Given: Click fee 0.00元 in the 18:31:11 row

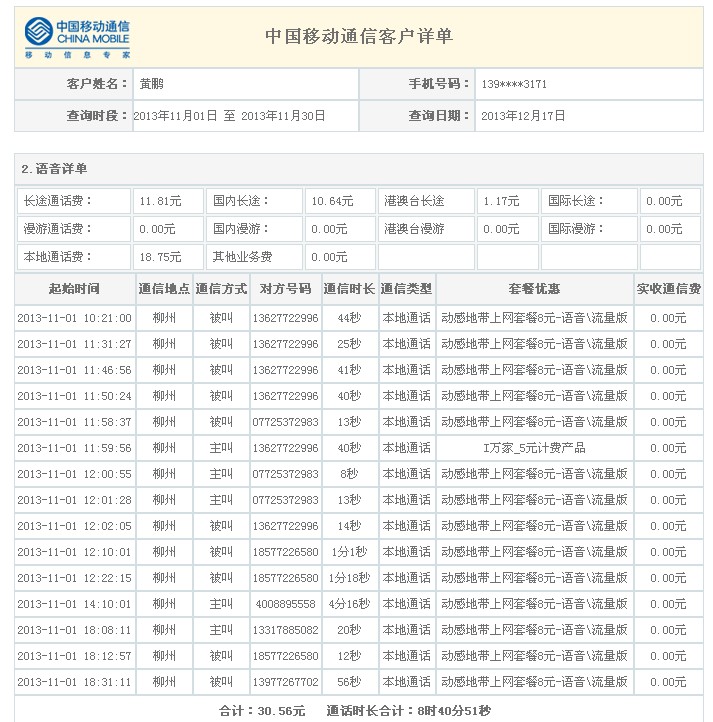Looking at the screenshot, I should point(668,682).
